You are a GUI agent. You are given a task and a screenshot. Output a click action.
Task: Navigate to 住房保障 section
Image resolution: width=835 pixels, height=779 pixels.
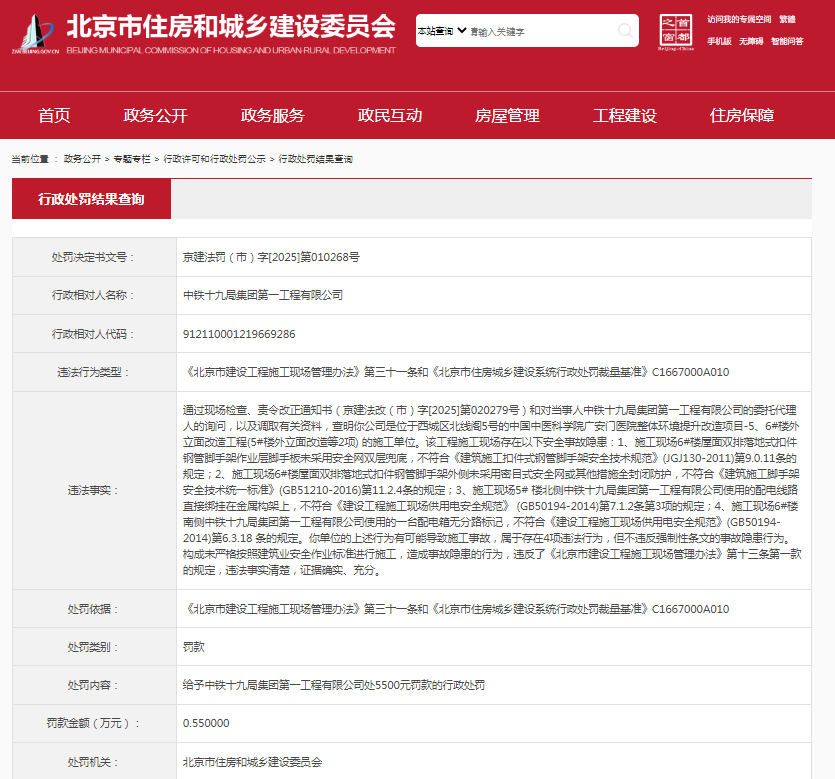tap(742, 116)
